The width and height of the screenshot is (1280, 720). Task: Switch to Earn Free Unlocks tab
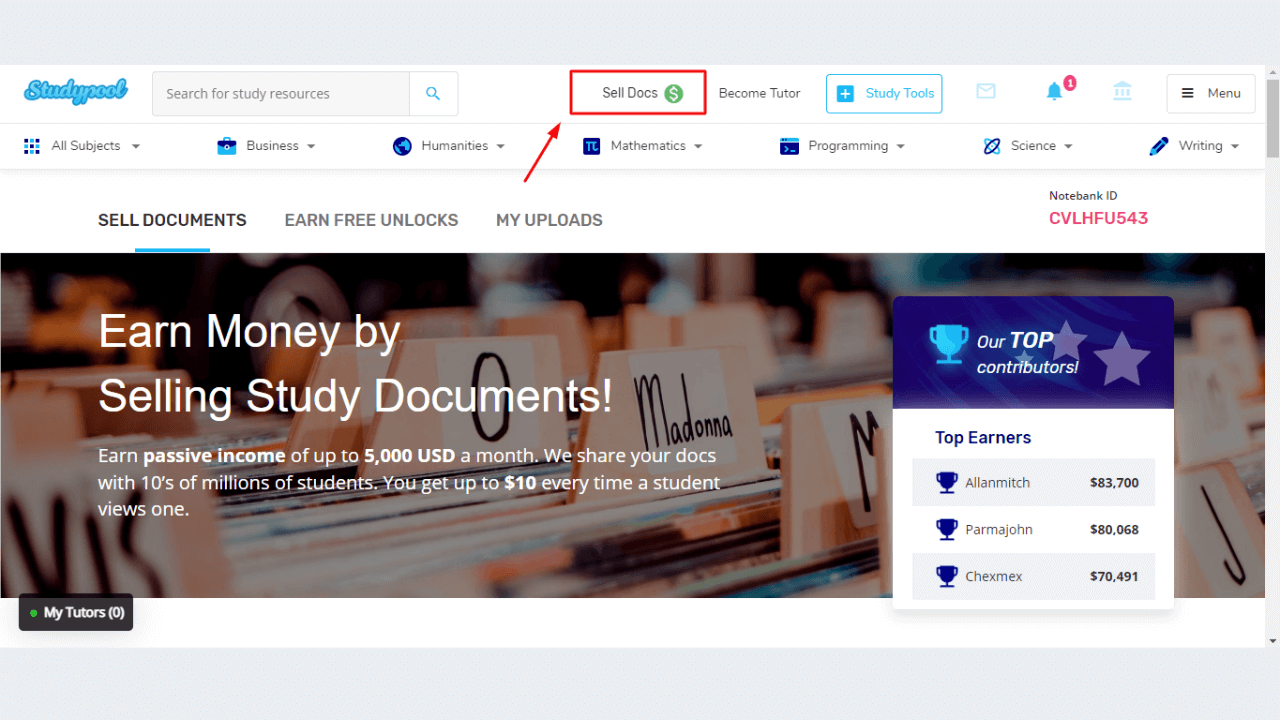coord(371,220)
